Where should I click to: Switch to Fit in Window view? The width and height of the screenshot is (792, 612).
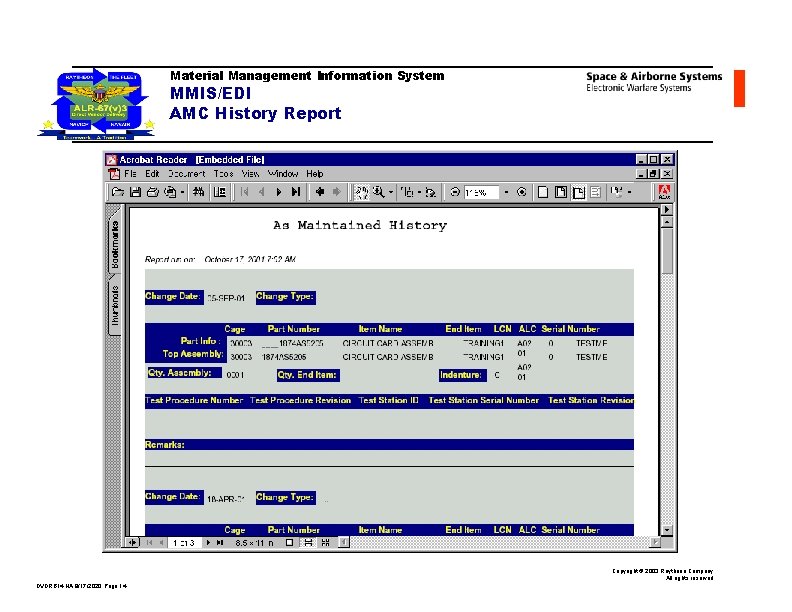point(561,192)
